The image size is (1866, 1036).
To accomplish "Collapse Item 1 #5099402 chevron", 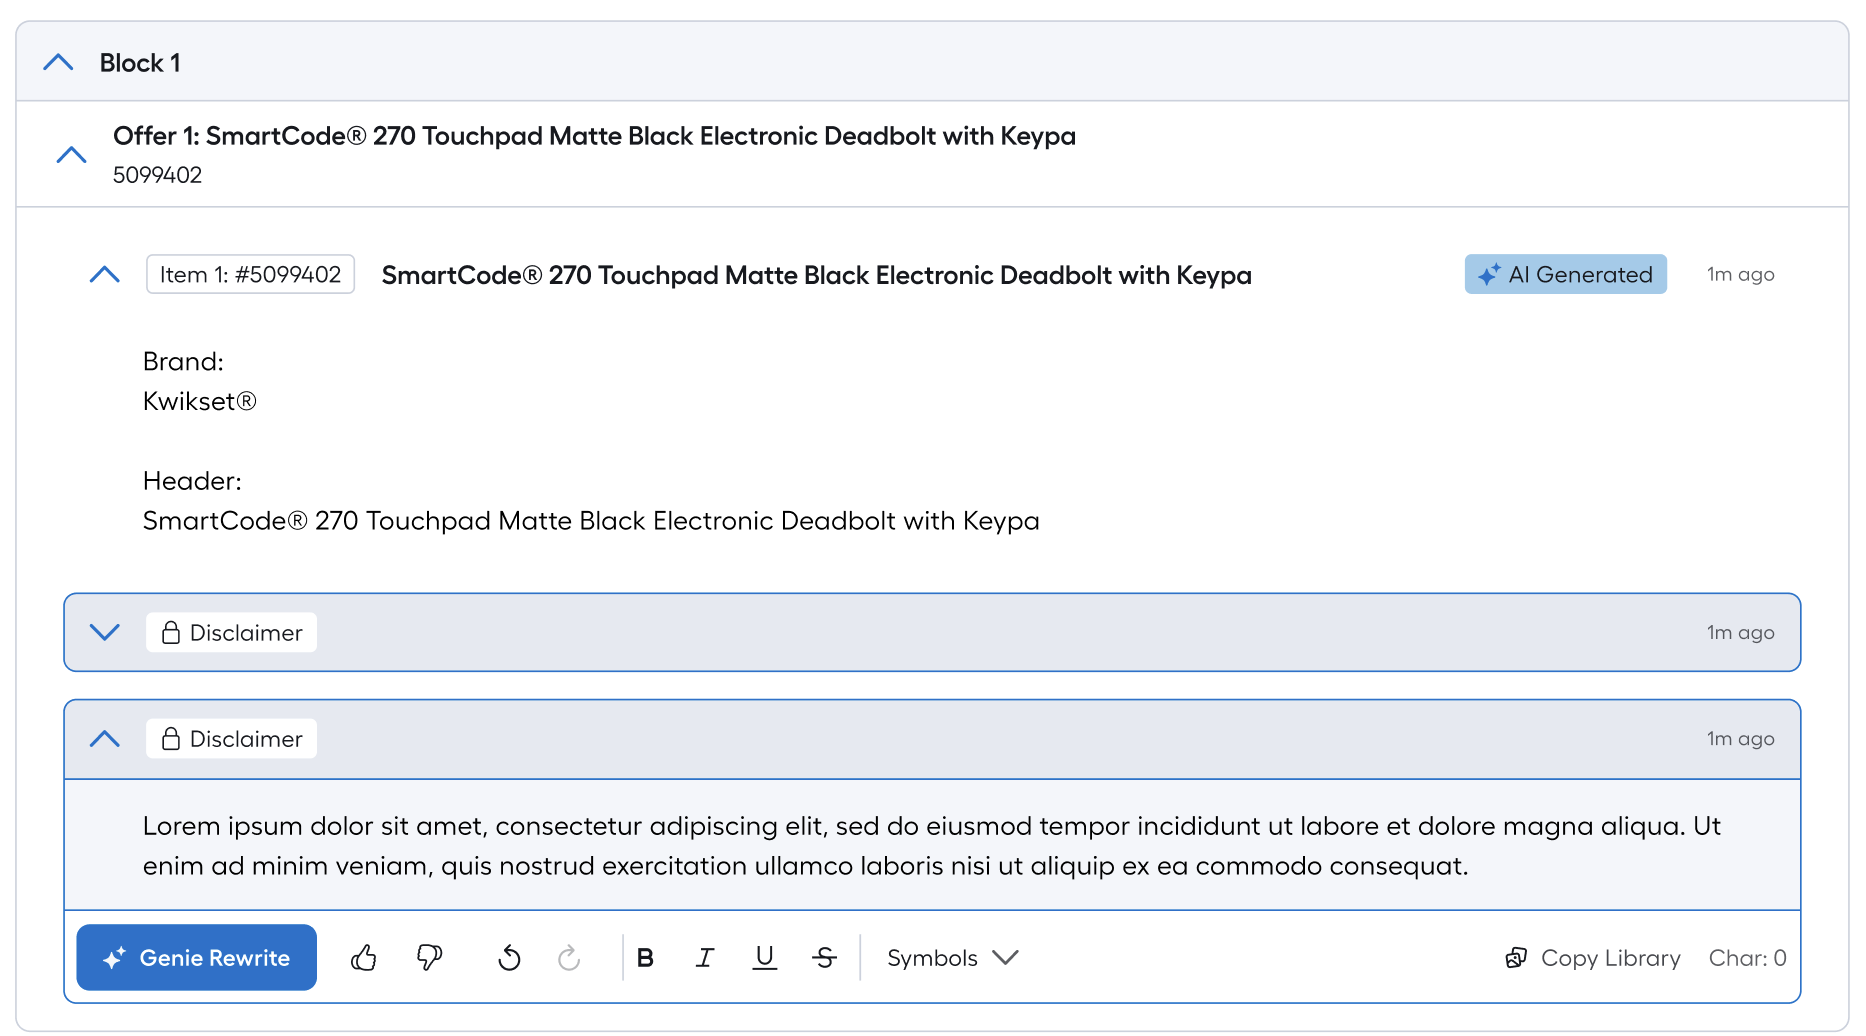I will point(105,274).
